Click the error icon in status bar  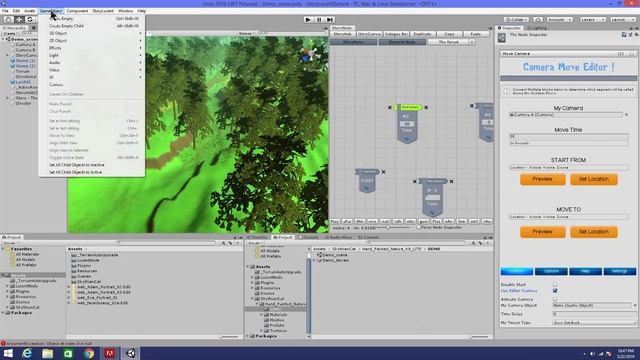[3, 344]
